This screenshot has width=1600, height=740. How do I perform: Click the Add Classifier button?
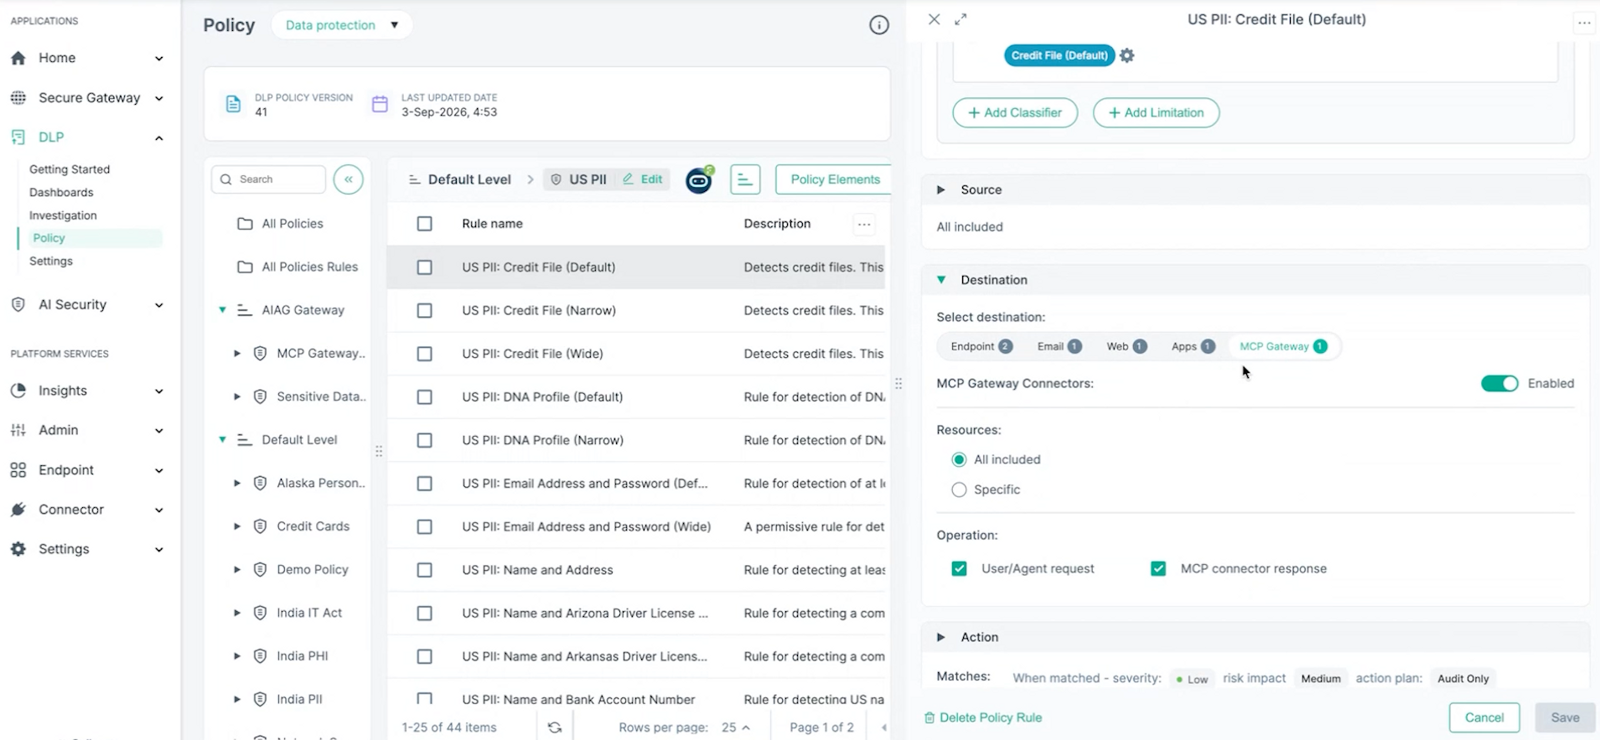coord(1015,113)
